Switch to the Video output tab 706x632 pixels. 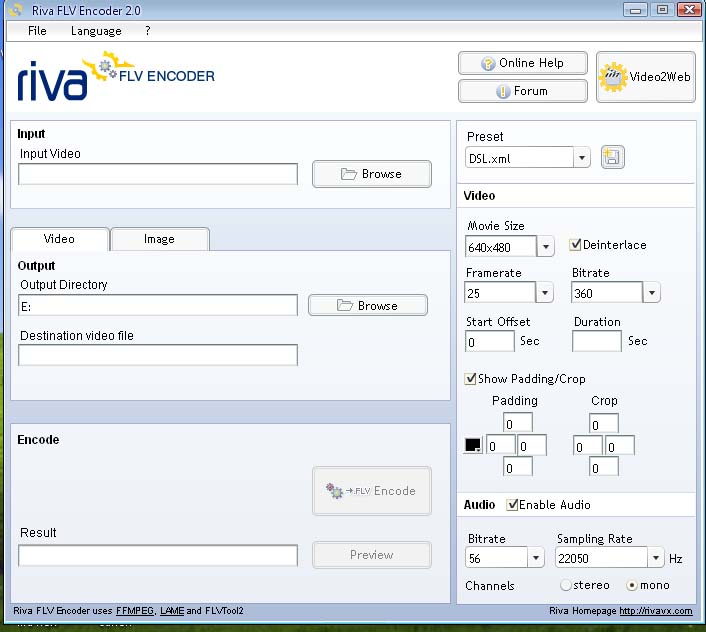59,239
